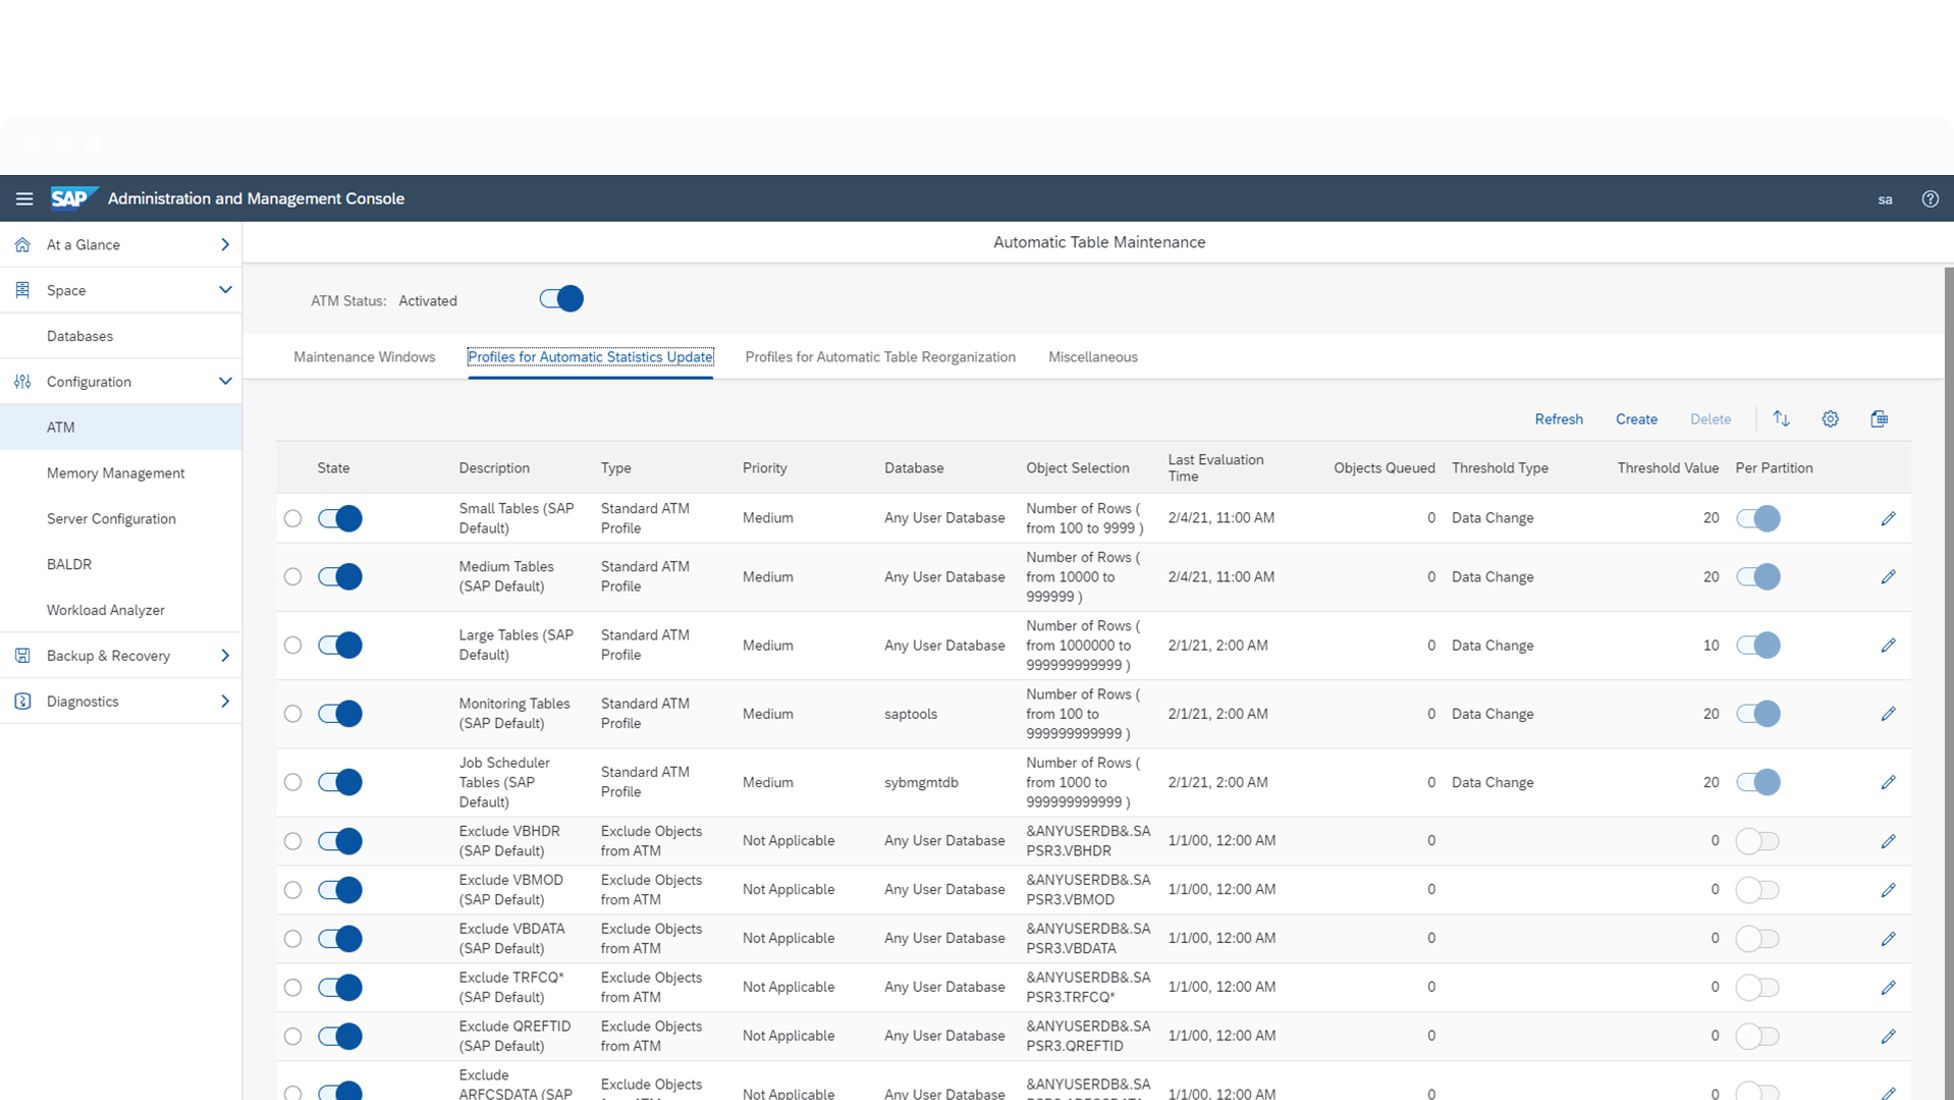This screenshot has height=1100, width=1954.
Task: Click the help question mark icon
Action: click(x=1930, y=199)
